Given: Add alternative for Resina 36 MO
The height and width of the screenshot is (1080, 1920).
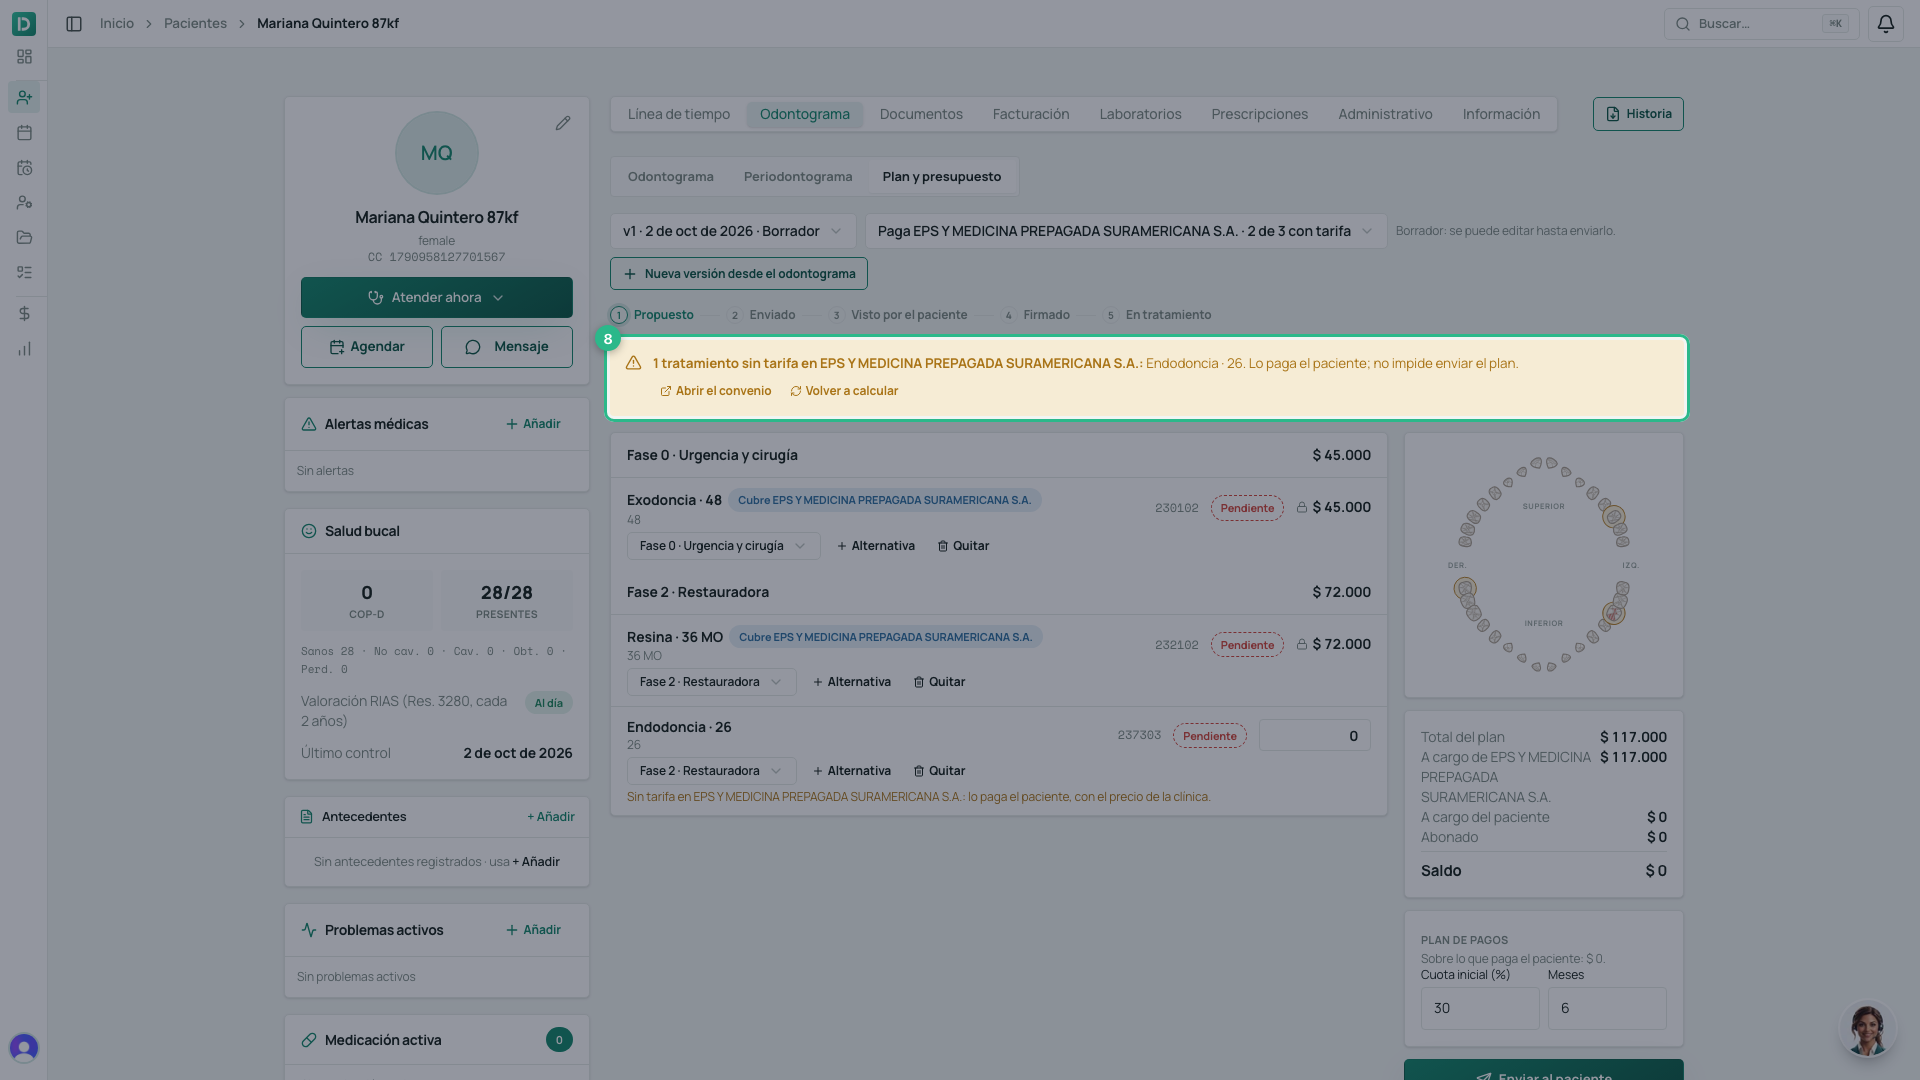Looking at the screenshot, I should (851, 682).
